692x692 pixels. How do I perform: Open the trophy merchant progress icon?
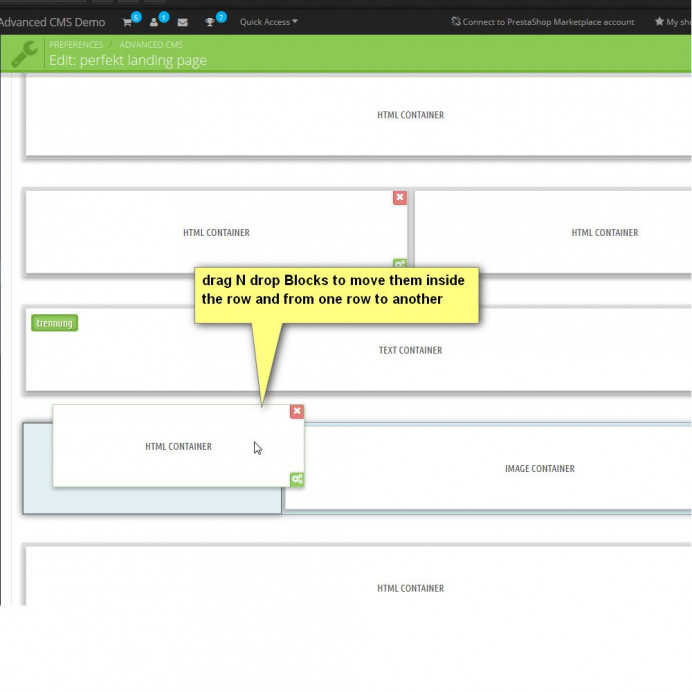coord(210,22)
